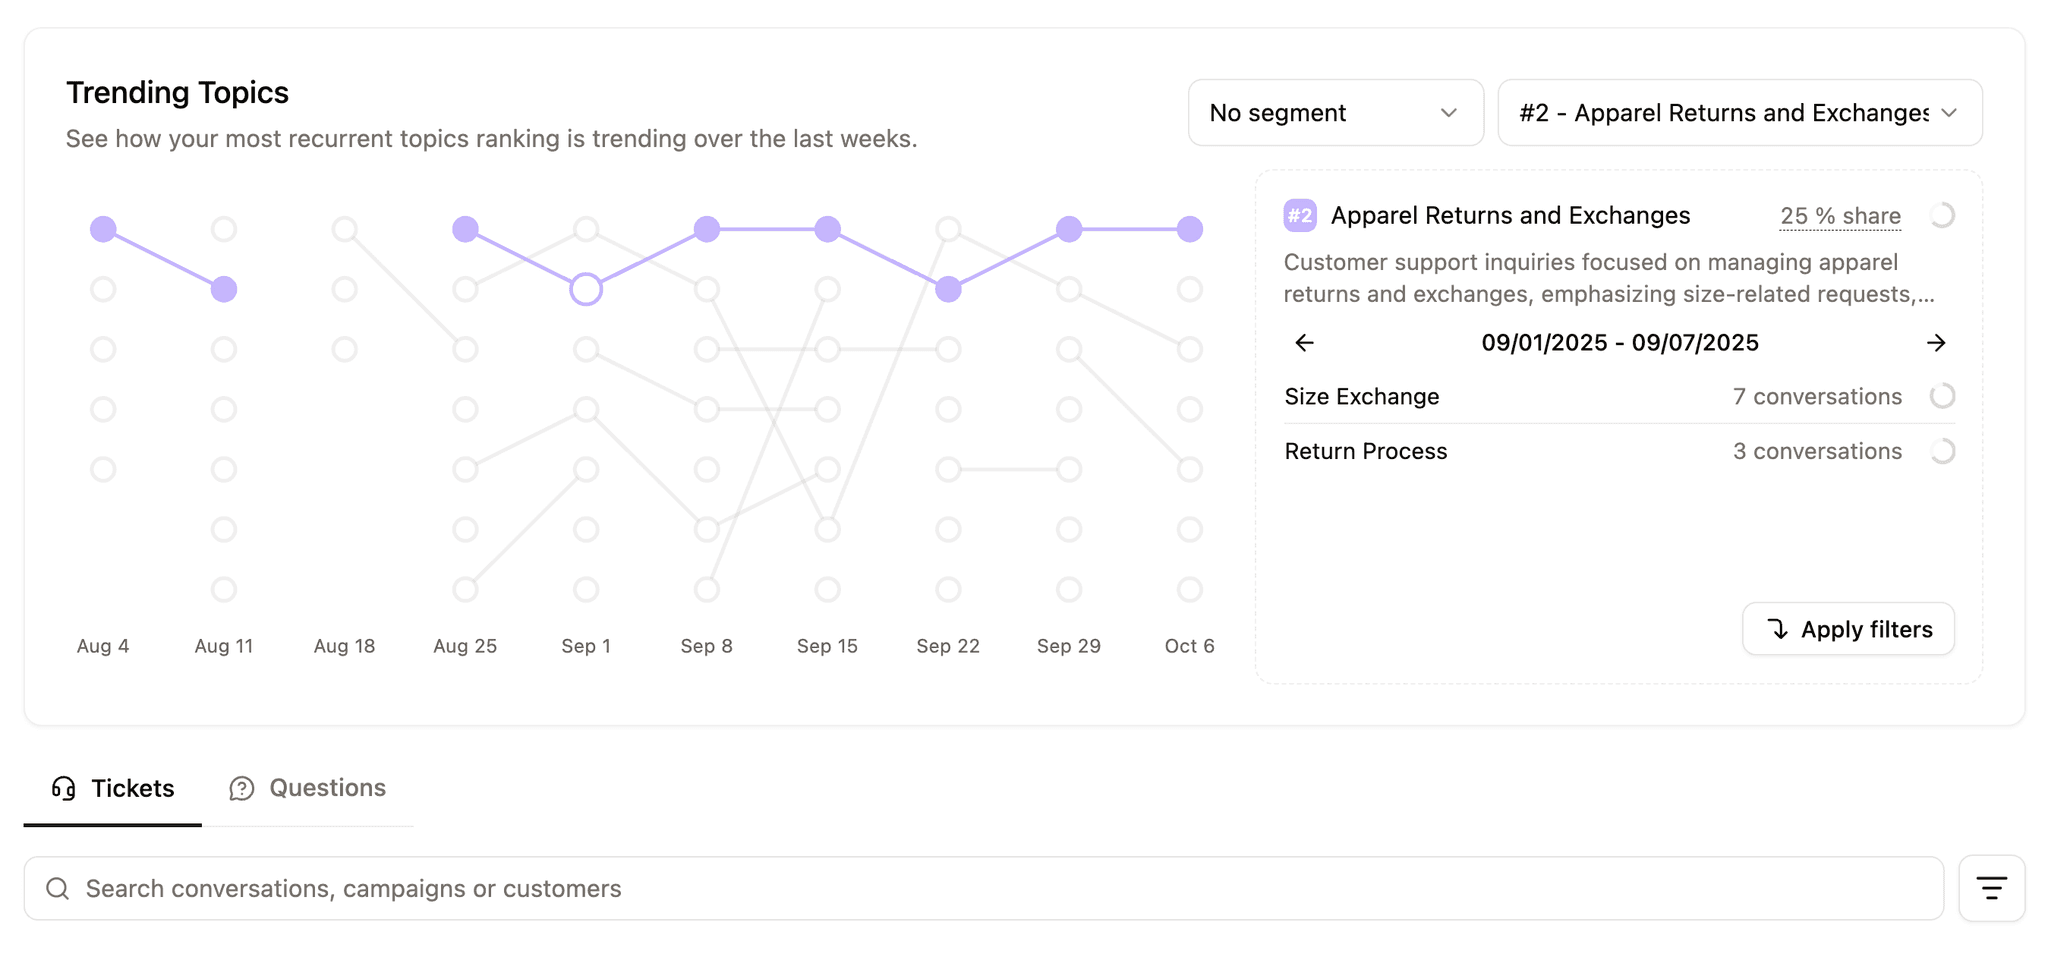The image size is (2048, 953).
Task: Open the No segment dropdown
Action: [x=1335, y=113]
